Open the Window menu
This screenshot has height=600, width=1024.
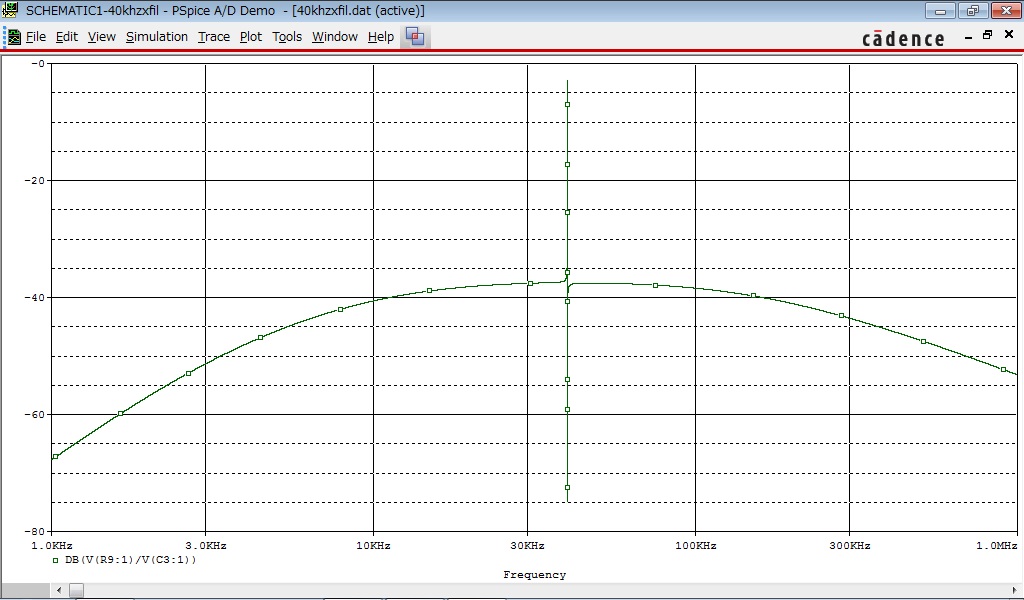click(334, 37)
